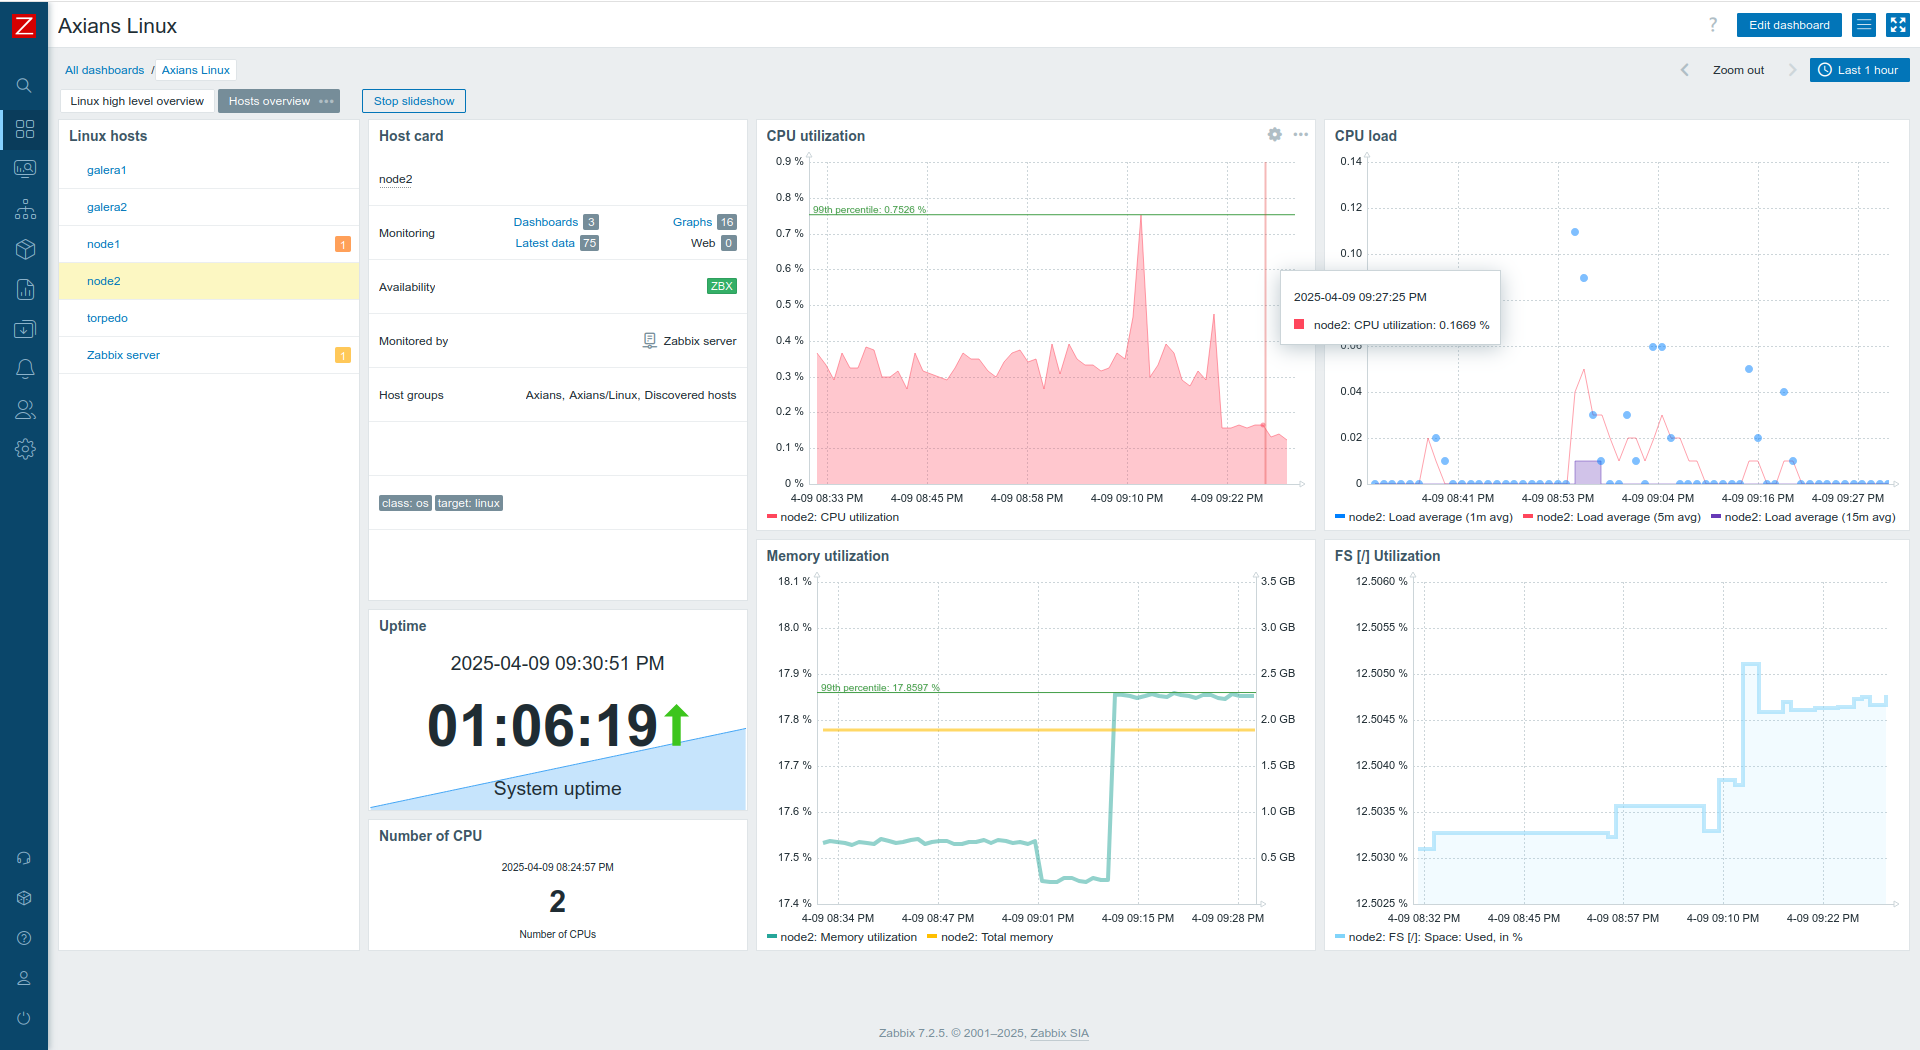Viewport: 1920px width, 1050px height.
Task: Open the Services sidebar icon
Action: click(x=25, y=209)
